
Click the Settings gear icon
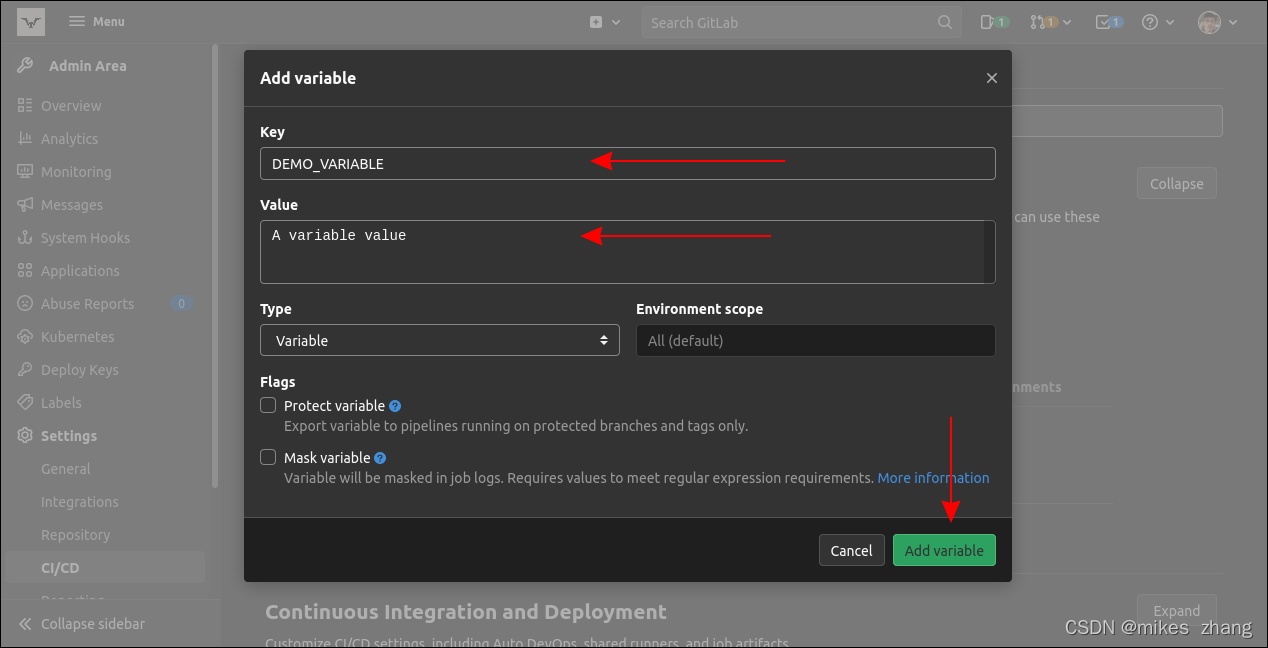(25, 436)
